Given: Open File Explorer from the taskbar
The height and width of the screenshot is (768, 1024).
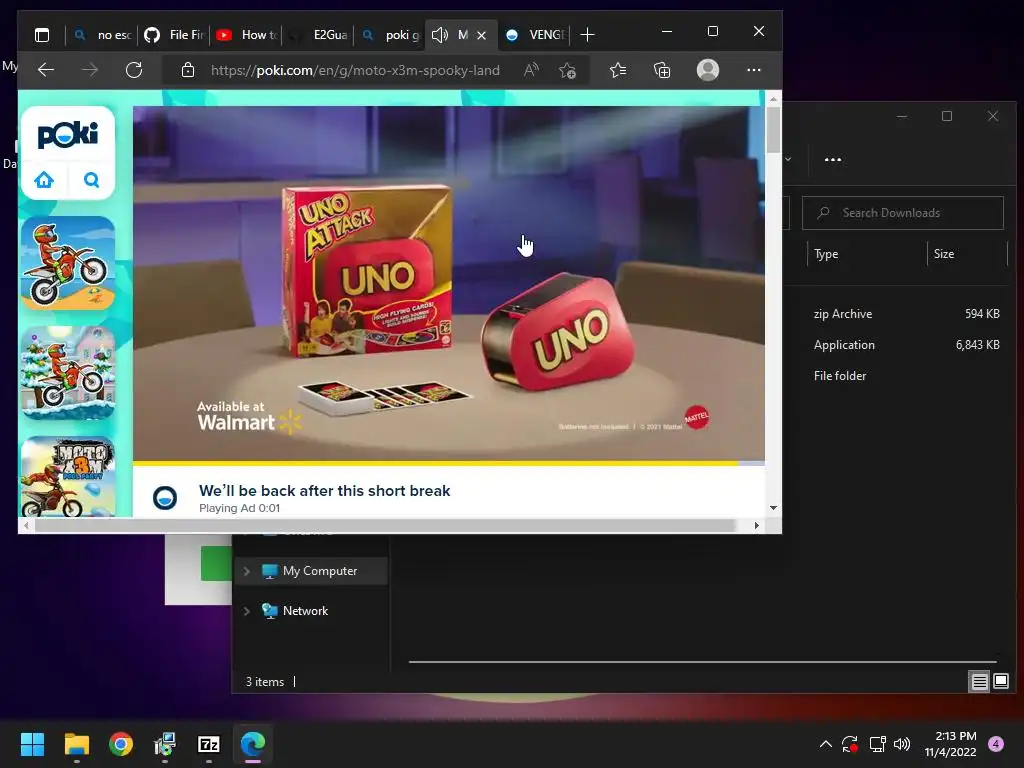Looking at the screenshot, I should tap(76, 744).
